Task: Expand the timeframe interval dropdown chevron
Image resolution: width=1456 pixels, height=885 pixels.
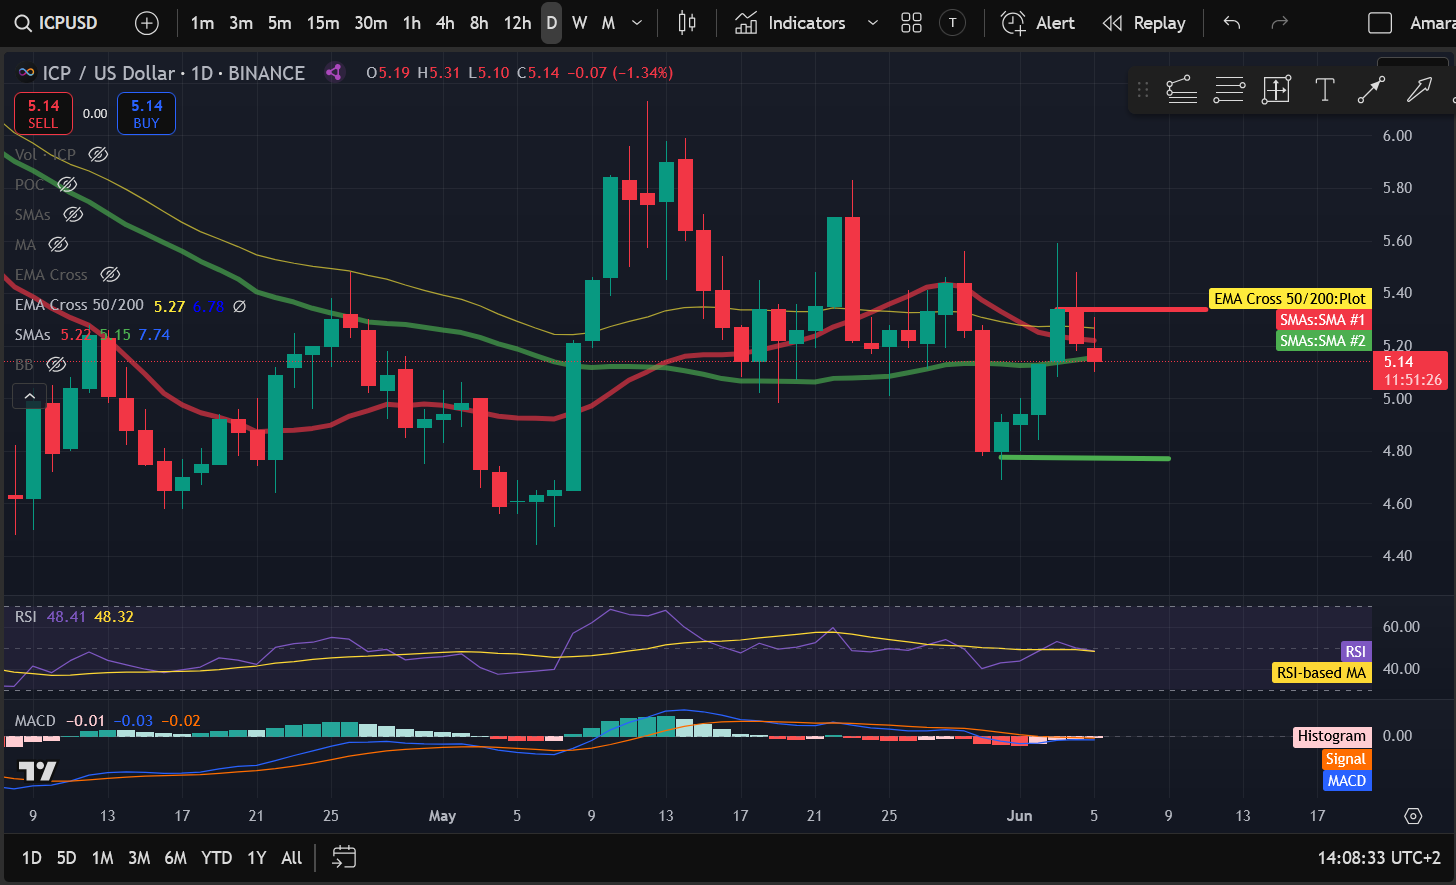Action: [637, 23]
